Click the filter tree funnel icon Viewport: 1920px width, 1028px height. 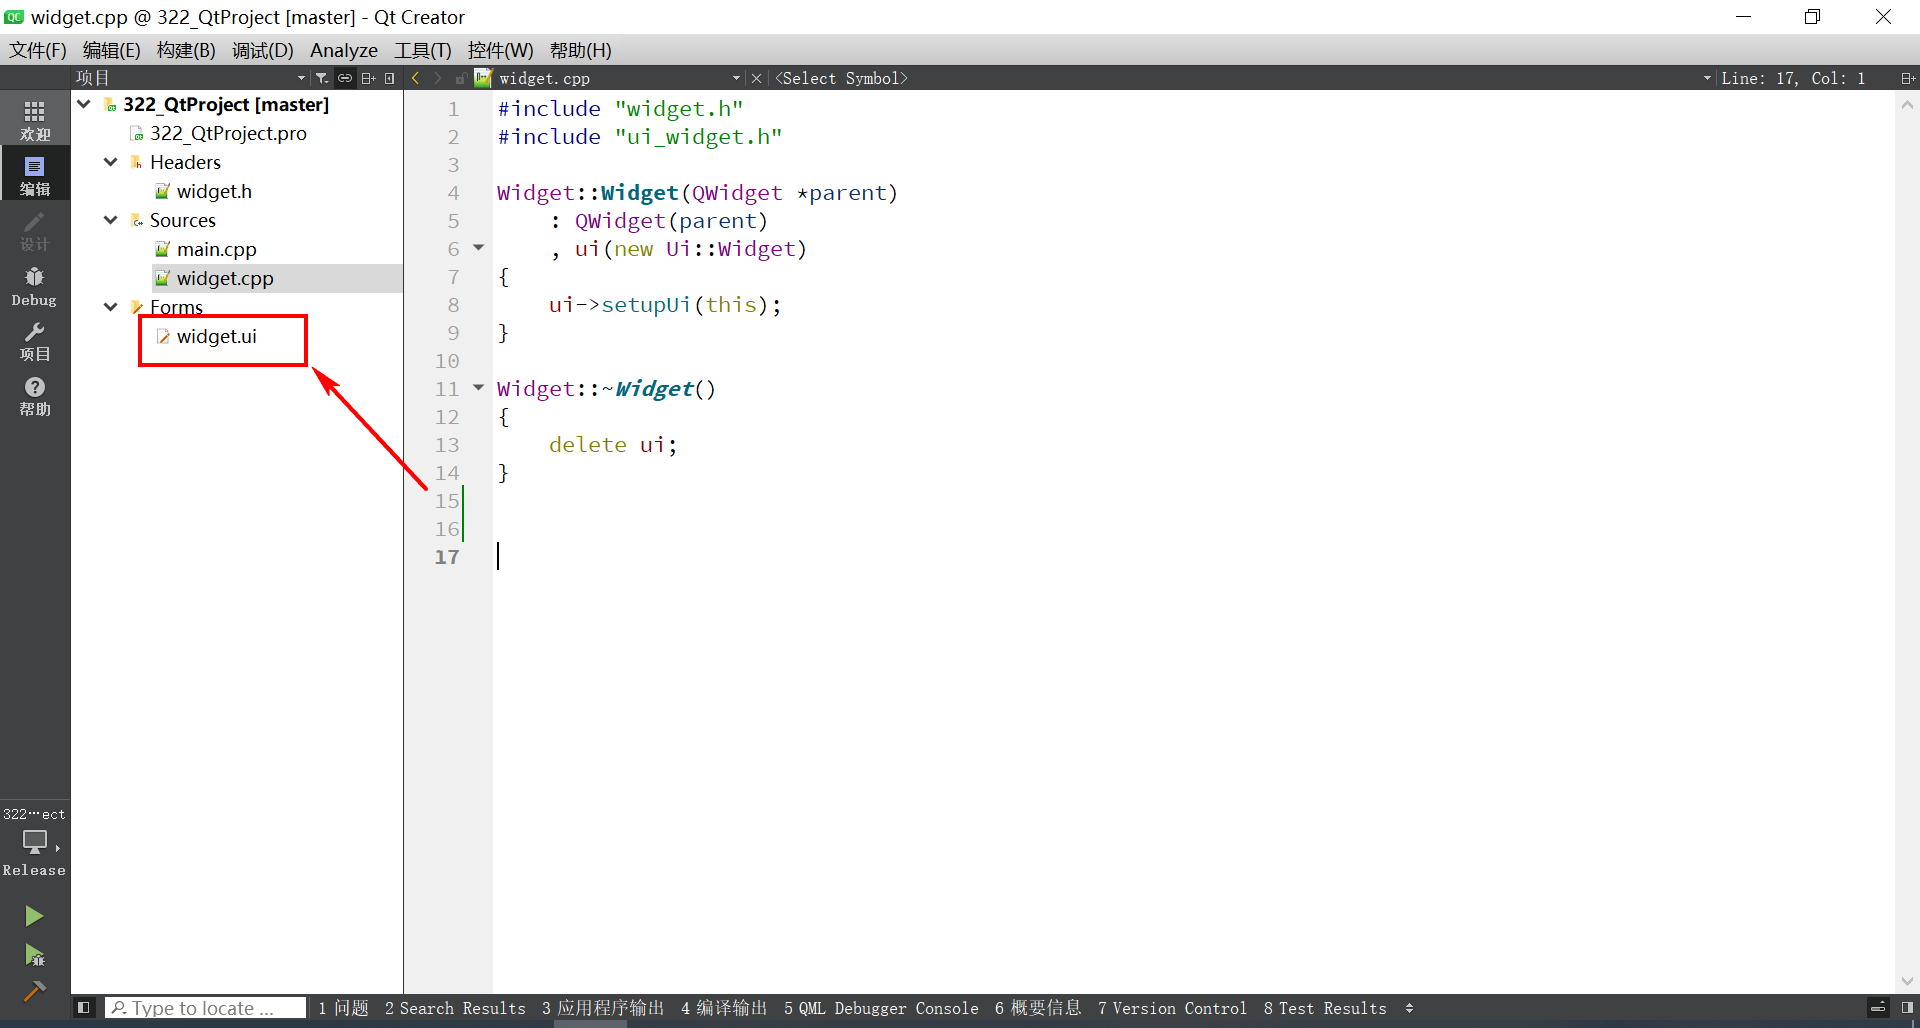(322, 78)
